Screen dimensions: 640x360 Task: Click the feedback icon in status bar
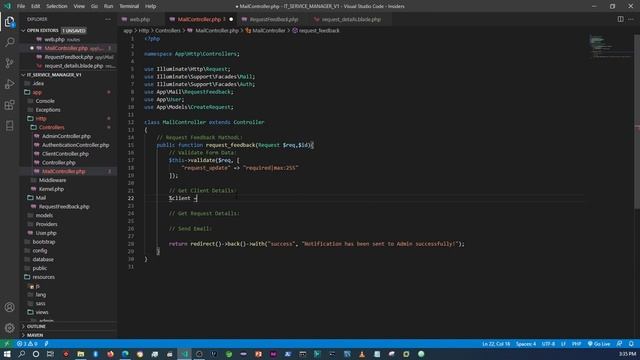pyautogui.click(x=620, y=344)
